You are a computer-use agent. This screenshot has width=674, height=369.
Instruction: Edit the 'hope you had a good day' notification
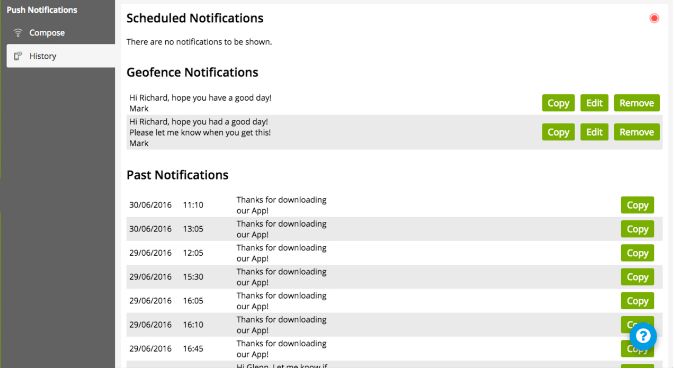pyautogui.click(x=594, y=132)
